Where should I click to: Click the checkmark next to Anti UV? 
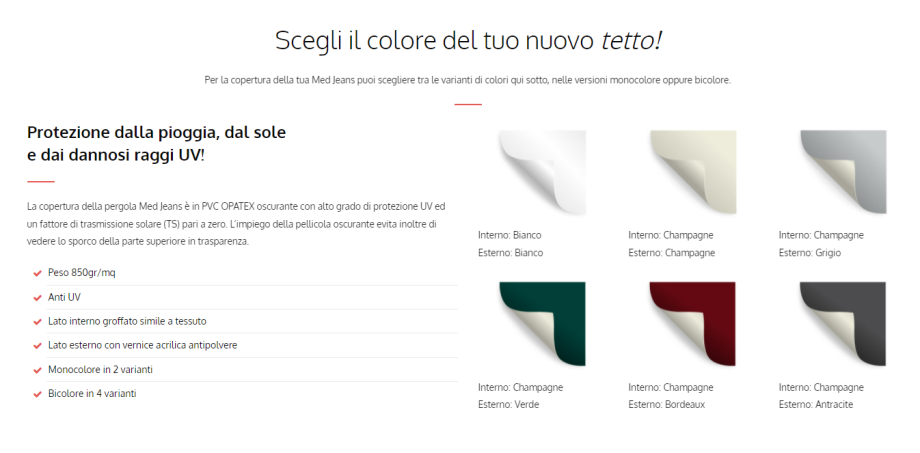click(x=37, y=297)
